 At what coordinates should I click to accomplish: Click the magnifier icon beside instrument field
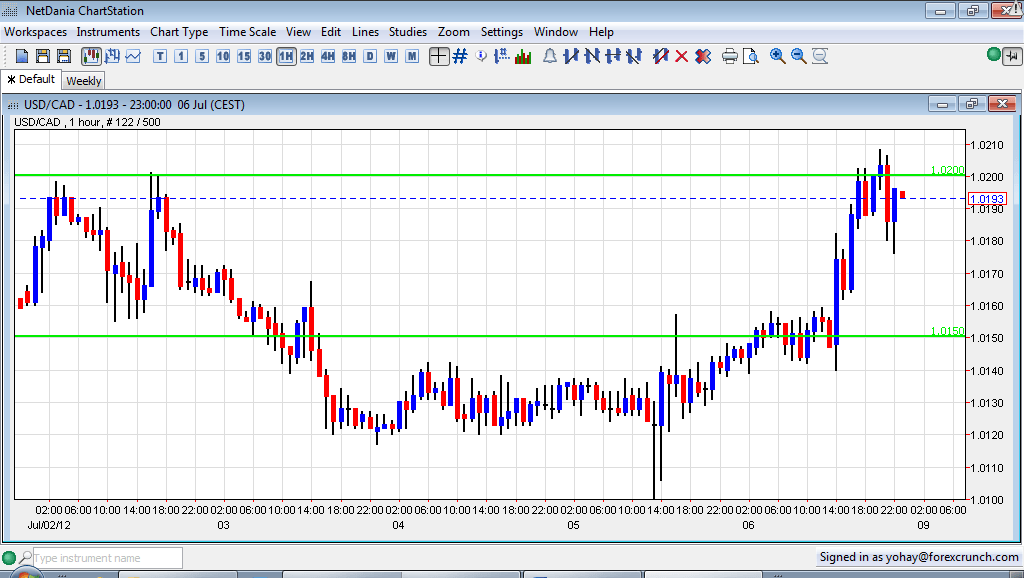pyautogui.click(x=25, y=558)
